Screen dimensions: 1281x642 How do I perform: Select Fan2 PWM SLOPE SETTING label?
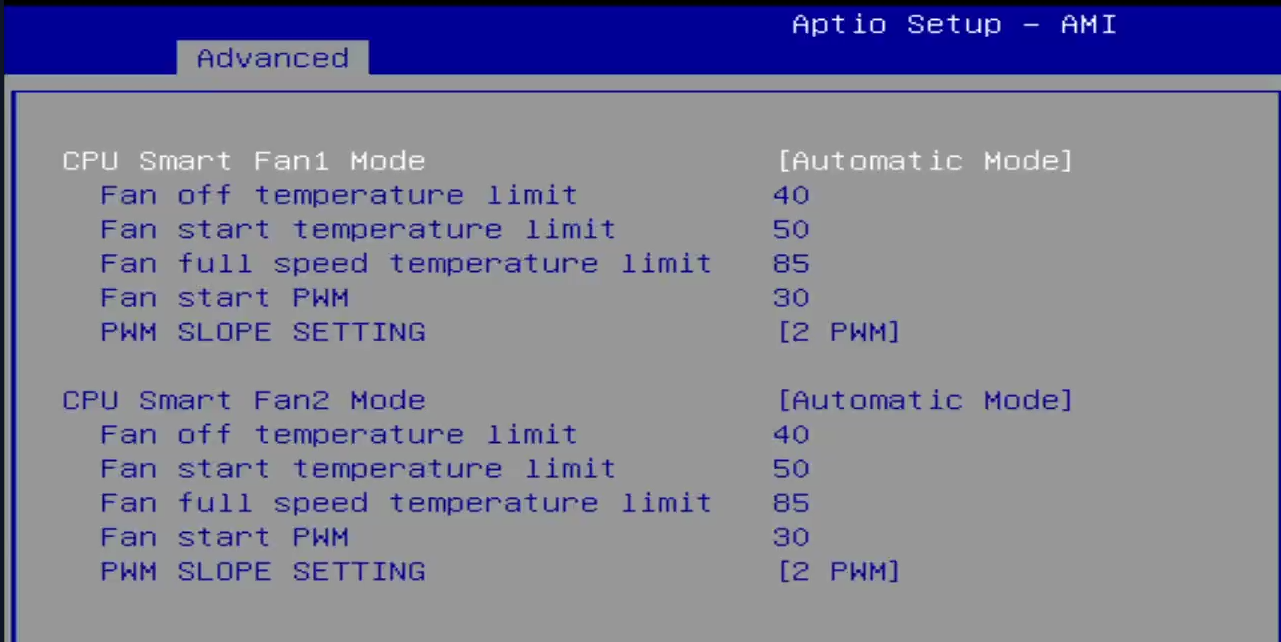pos(263,572)
